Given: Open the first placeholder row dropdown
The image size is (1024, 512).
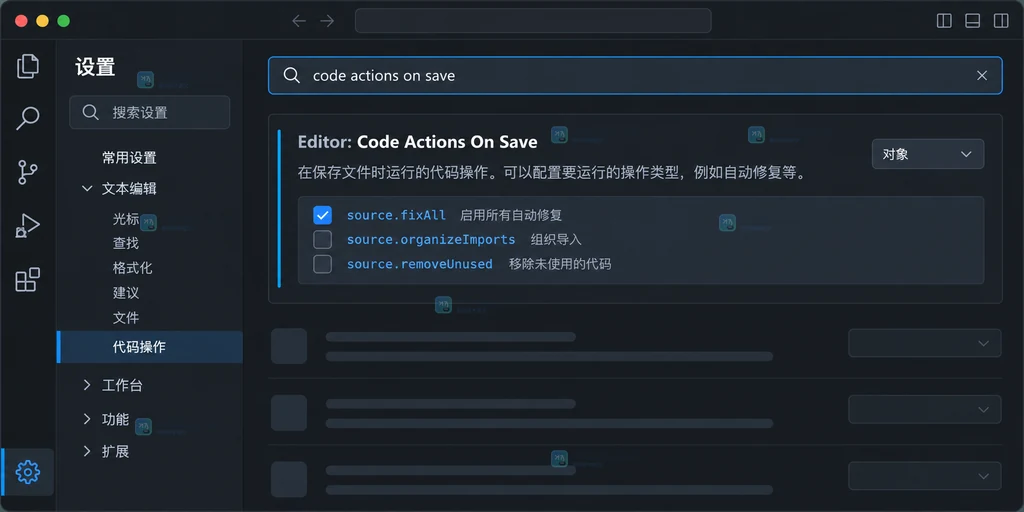Looking at the screenshot, I should coord(925,343).
